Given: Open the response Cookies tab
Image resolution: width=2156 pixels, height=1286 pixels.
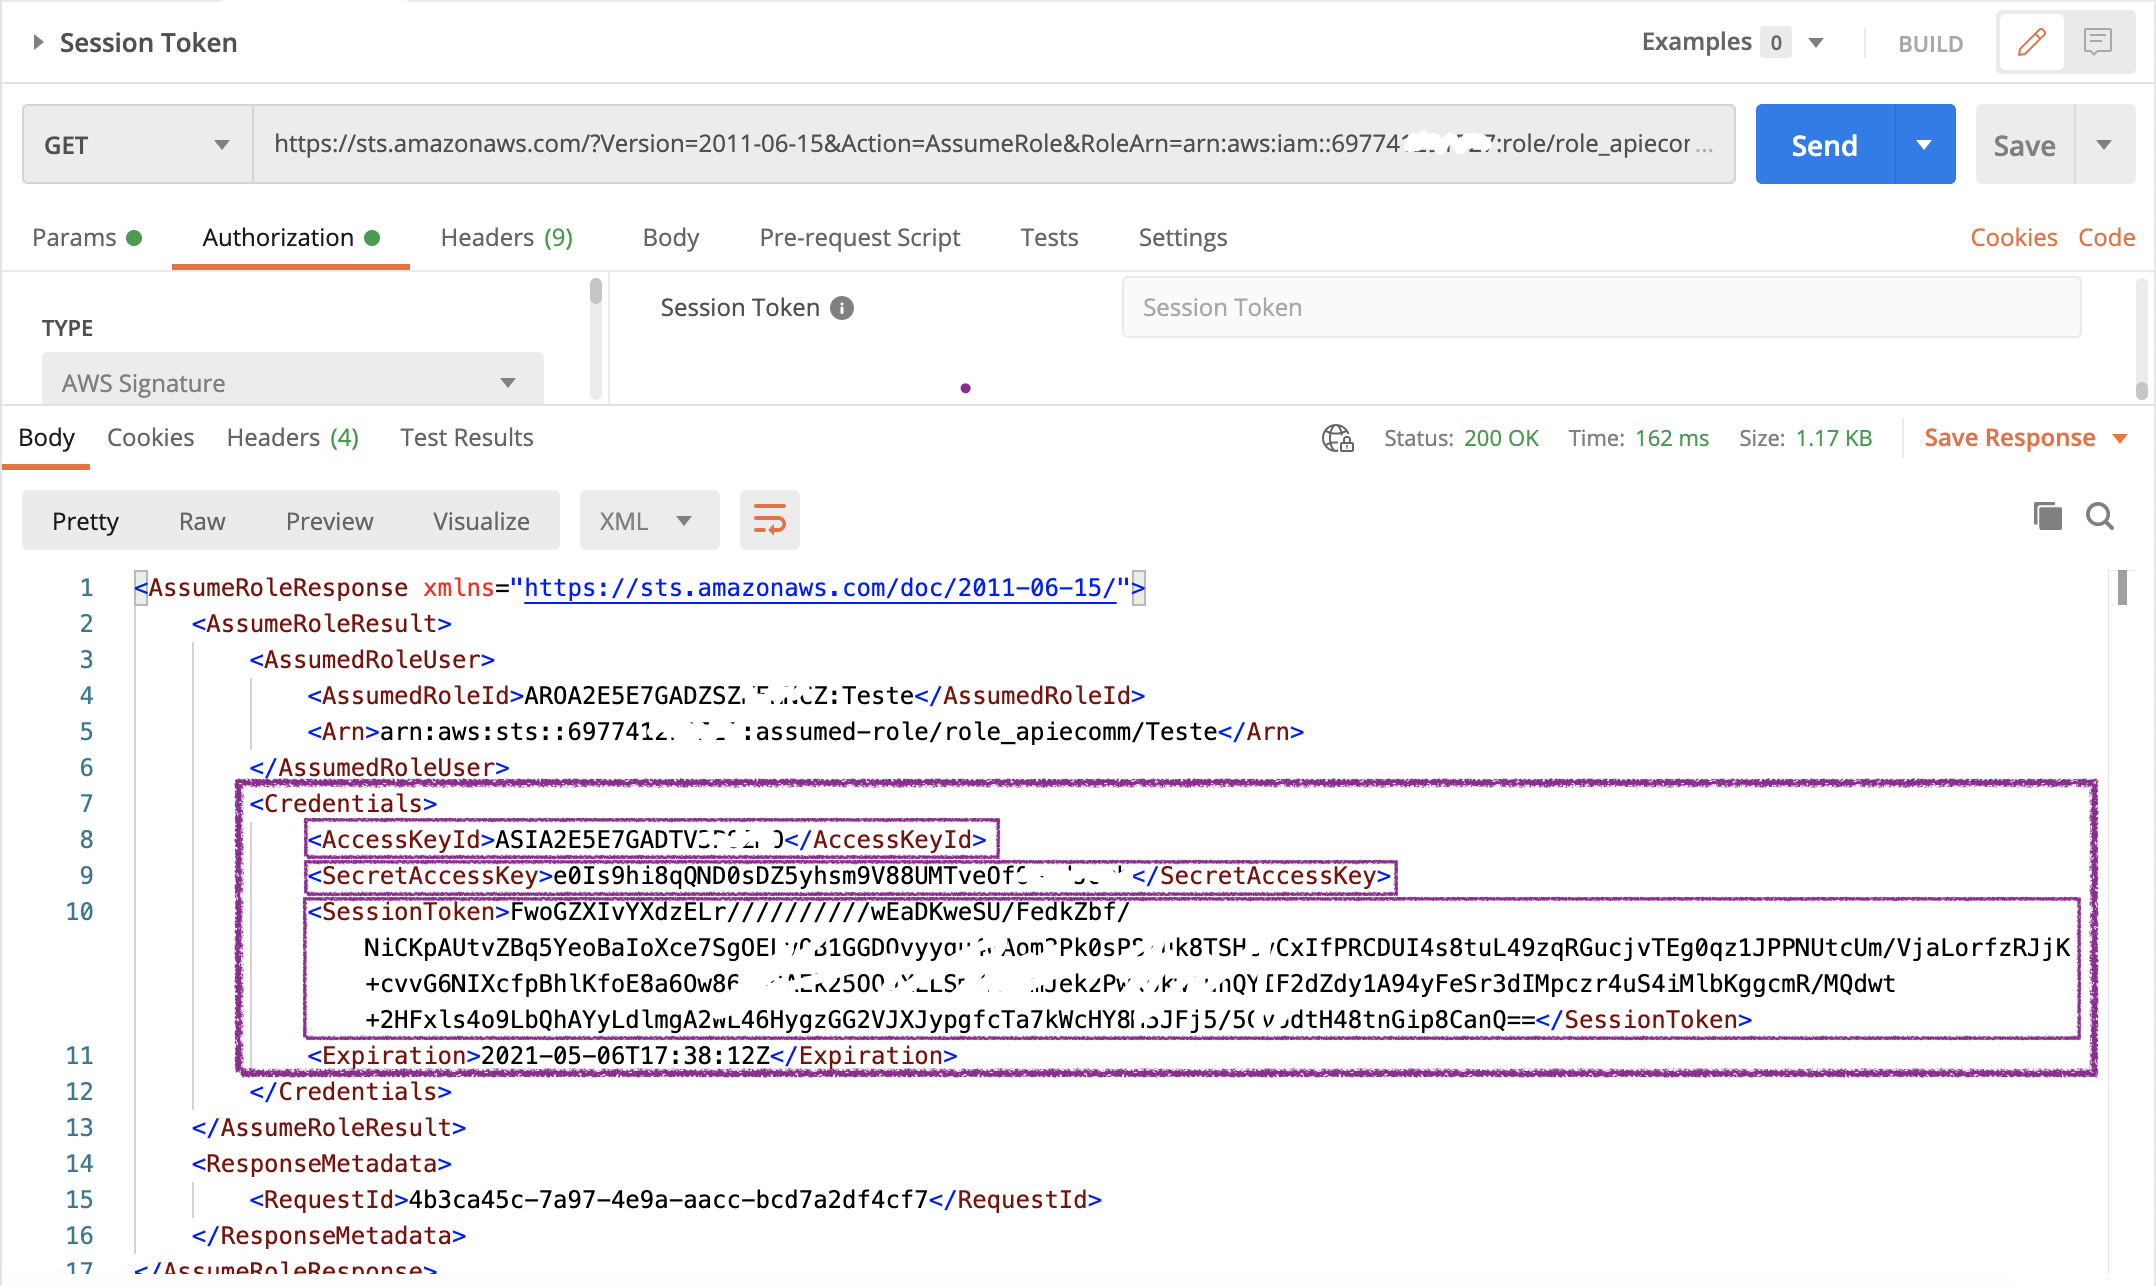Looking at the screenshot, I should point(150,438).
